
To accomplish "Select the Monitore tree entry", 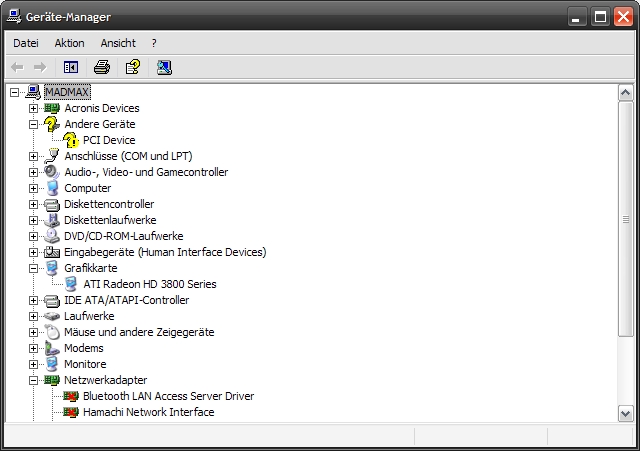I will (x=85, y=364).
